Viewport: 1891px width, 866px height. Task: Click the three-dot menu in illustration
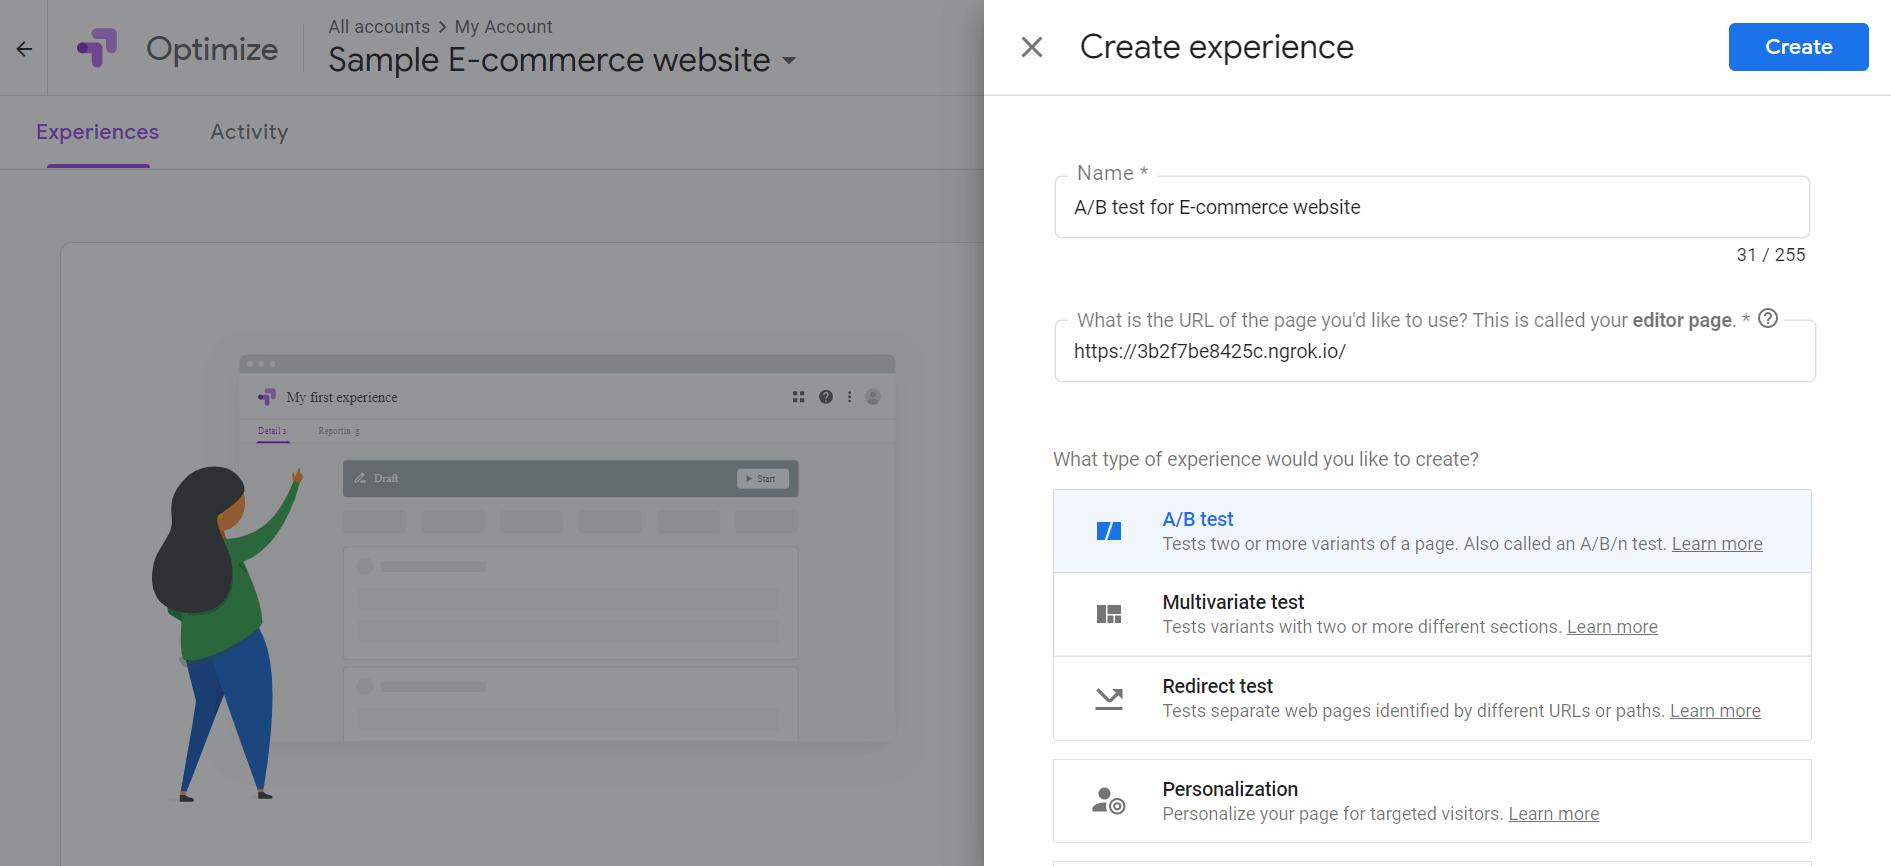[x=850, y=397]
